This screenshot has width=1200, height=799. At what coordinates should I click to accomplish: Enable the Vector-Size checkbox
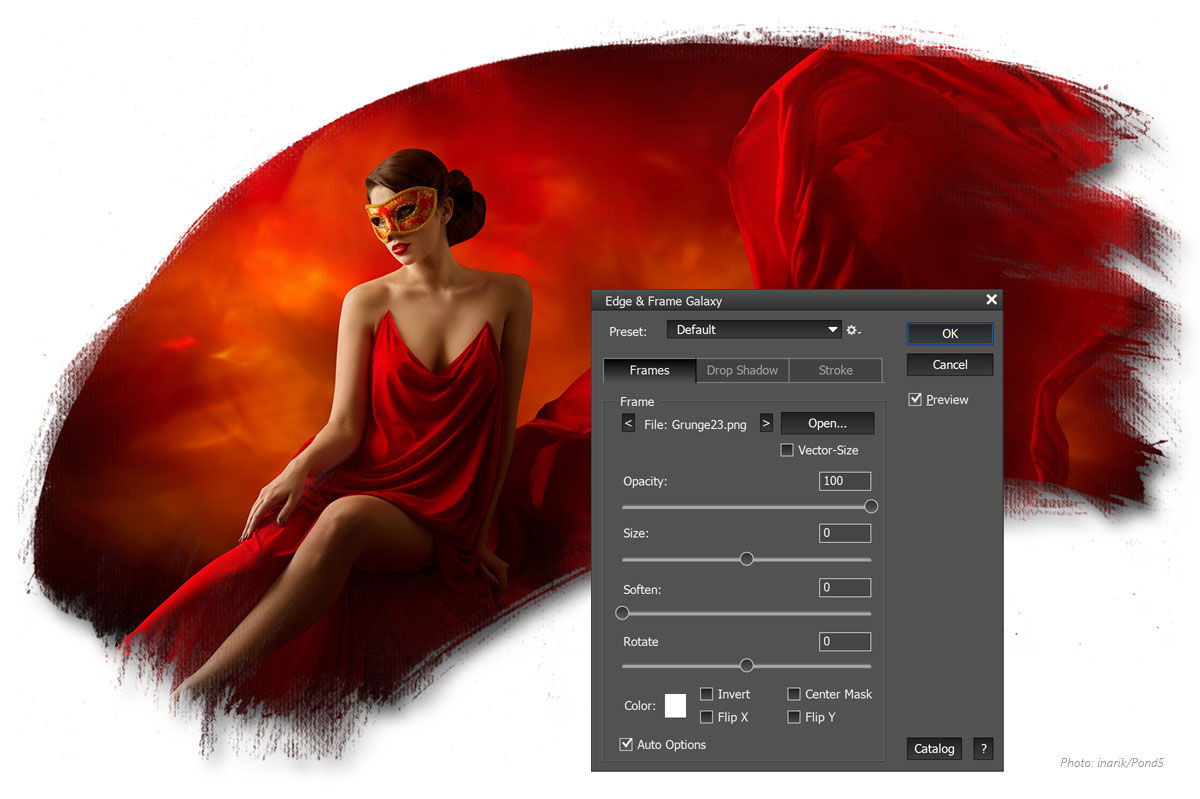(787, 451)
